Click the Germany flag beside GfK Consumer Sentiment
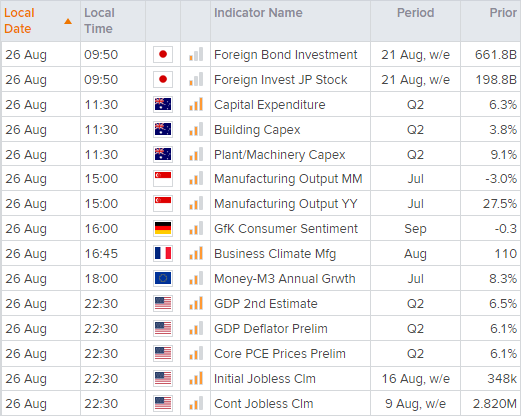The width and height of the screenshot is (521, 416). tap(163, 229)
